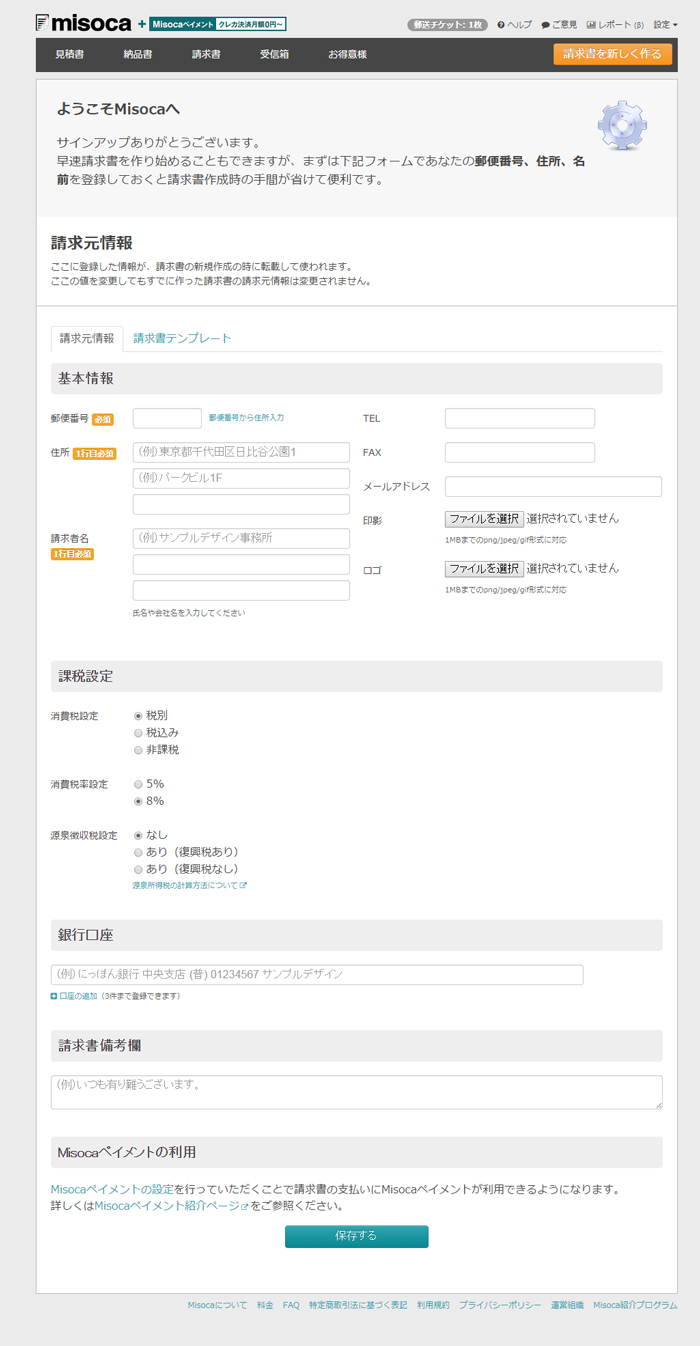The image size is (700, 1346).
Task: Focus the 請求書備考欄 textarea
Action: pos(357,1092)
